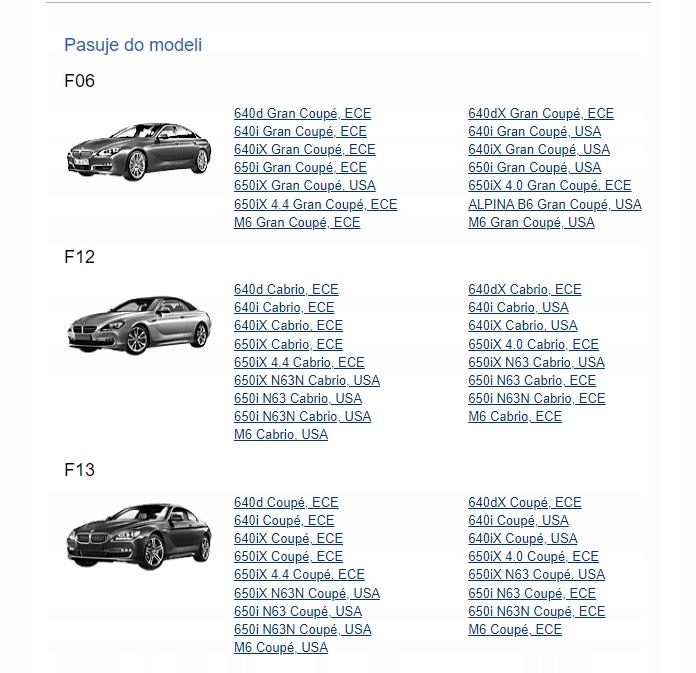696x673 pixels.
Task: Select the M6 Coupé, USA link
Action: click(x=281, y=647)
